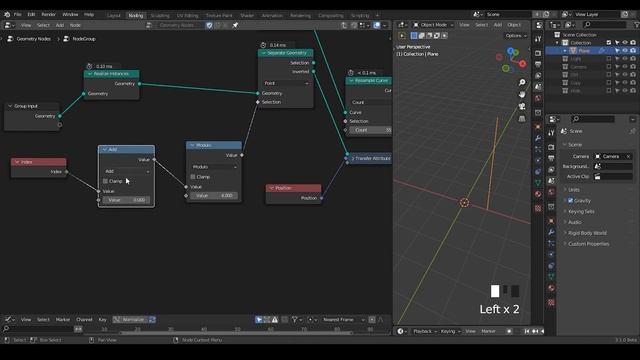Open the View Layer browse icon in the top bar

[566, 14]
